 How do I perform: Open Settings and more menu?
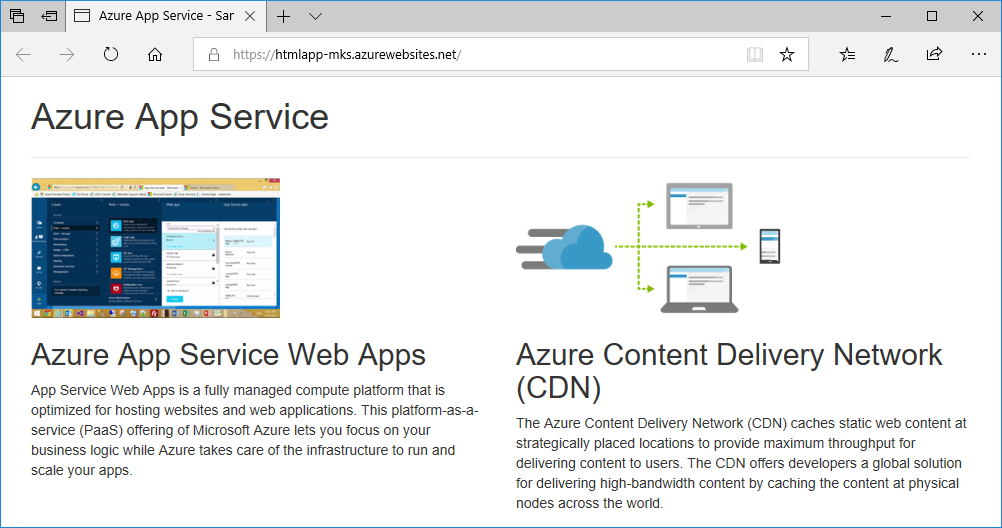978,54
